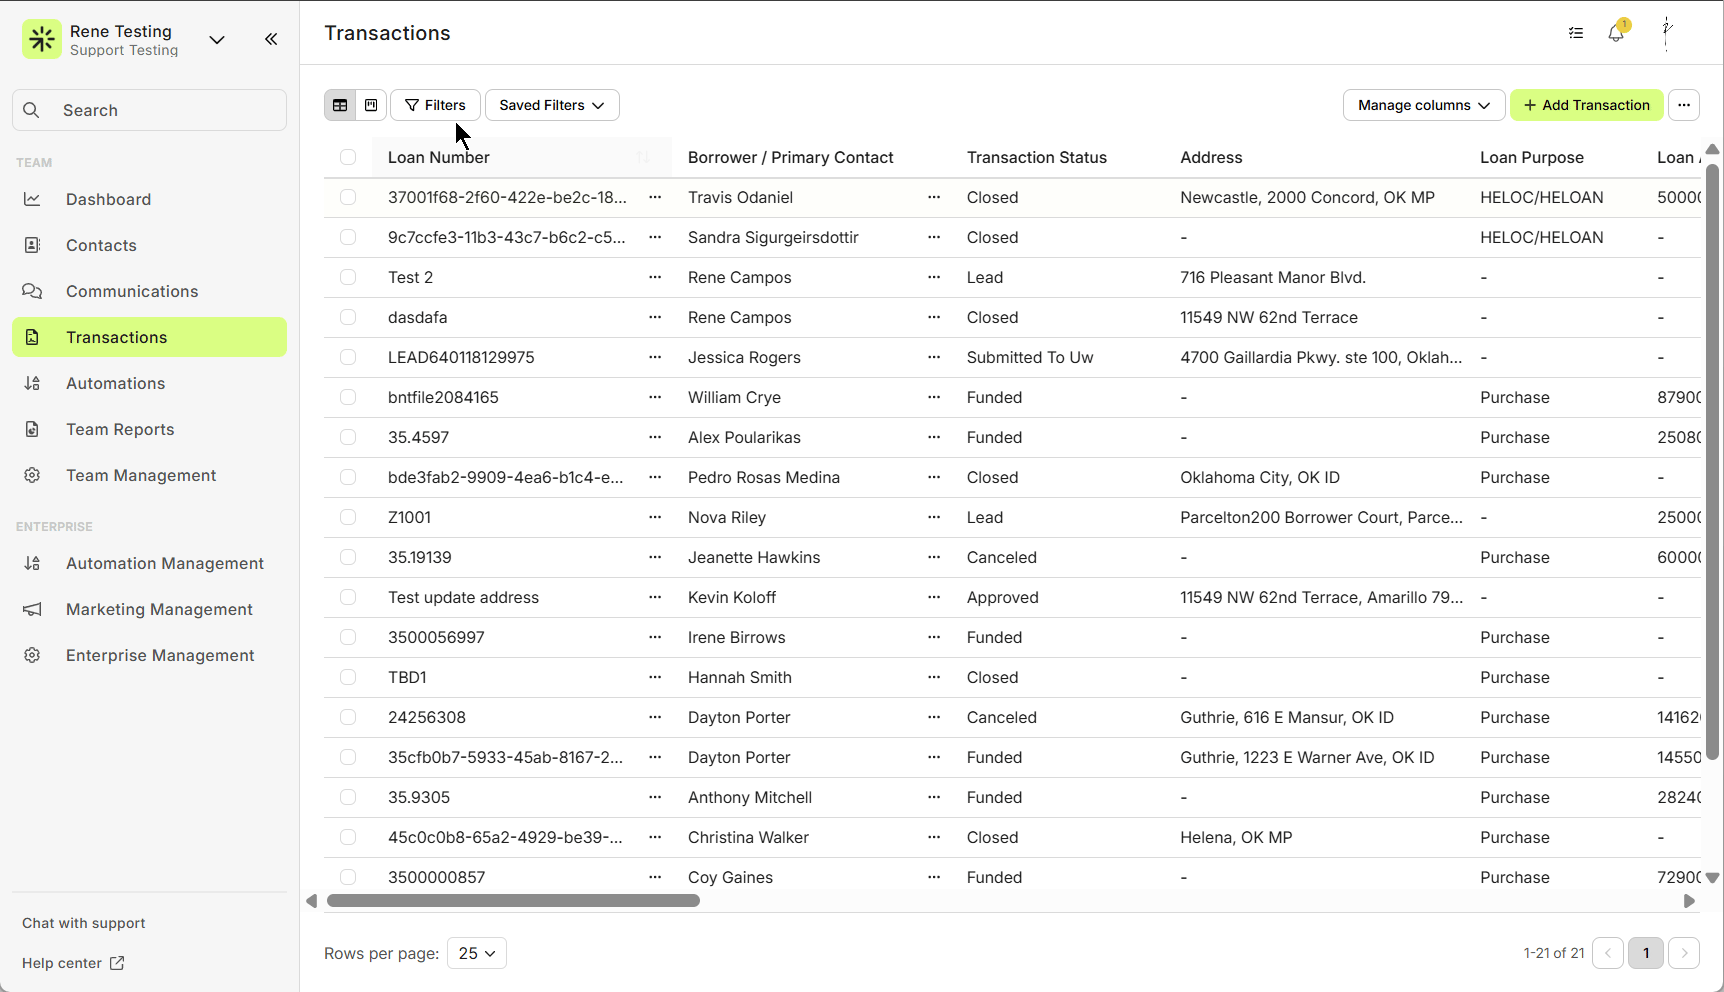Open the notifications bell

pyautogui.click(x=1616, y=33)
